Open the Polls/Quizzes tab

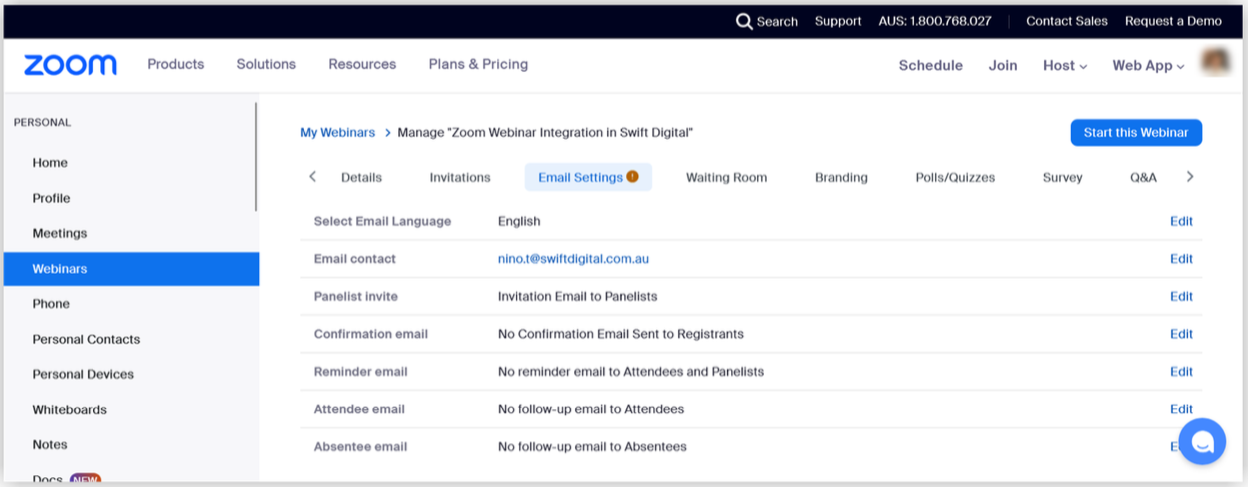coord(955,177)
